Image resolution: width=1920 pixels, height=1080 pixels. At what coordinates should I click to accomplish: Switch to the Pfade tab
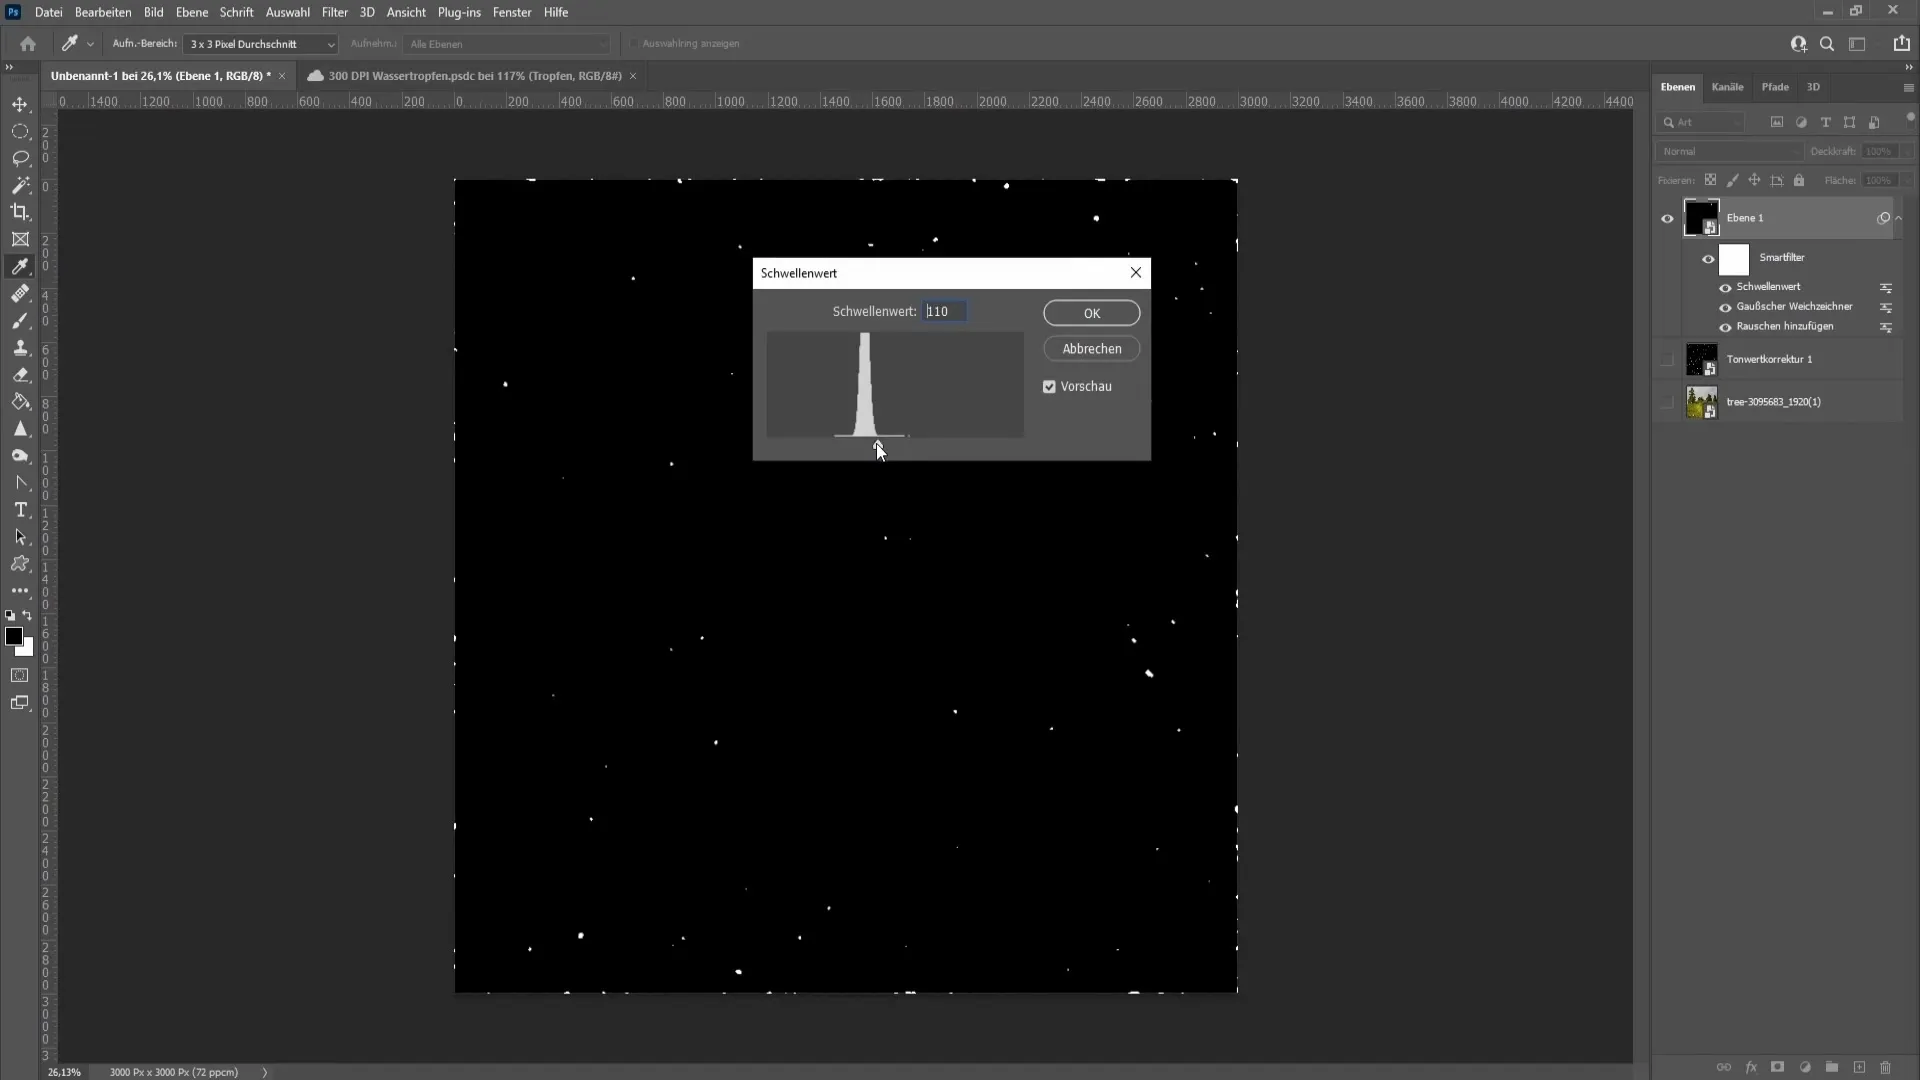coord(1775,87)
